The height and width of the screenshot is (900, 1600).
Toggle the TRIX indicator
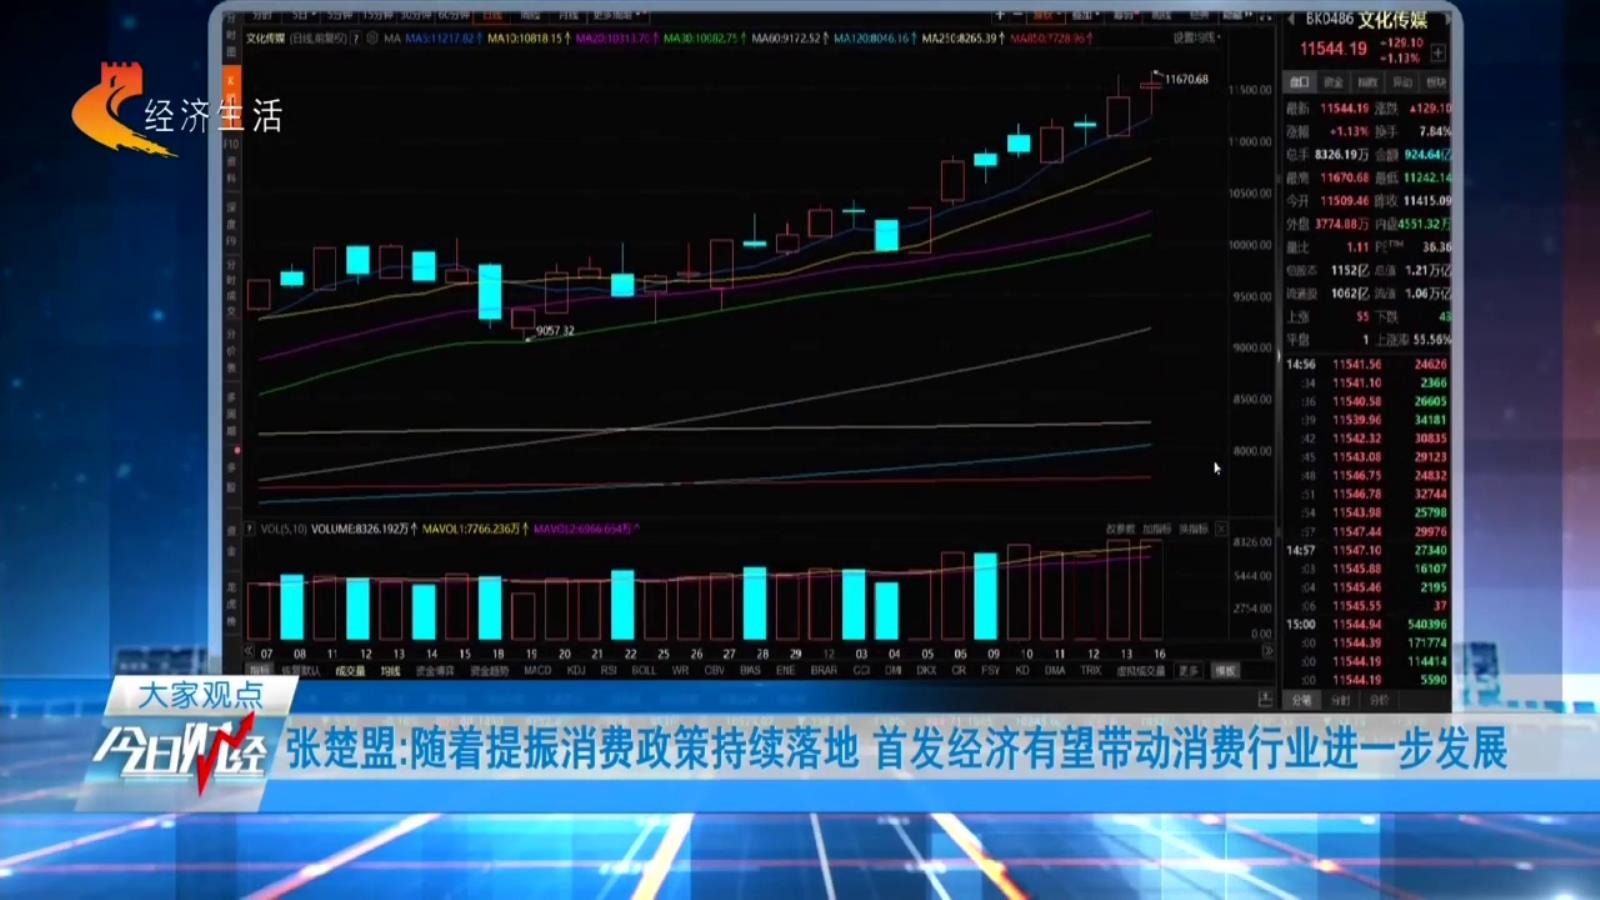tap(1090, 671)
